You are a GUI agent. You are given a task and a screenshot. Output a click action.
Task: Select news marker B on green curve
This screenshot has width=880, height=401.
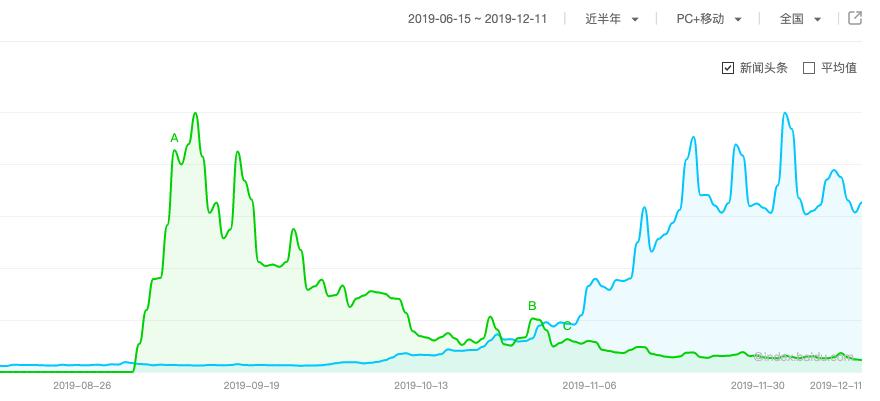pyautogui.click(x=532, y=306)
